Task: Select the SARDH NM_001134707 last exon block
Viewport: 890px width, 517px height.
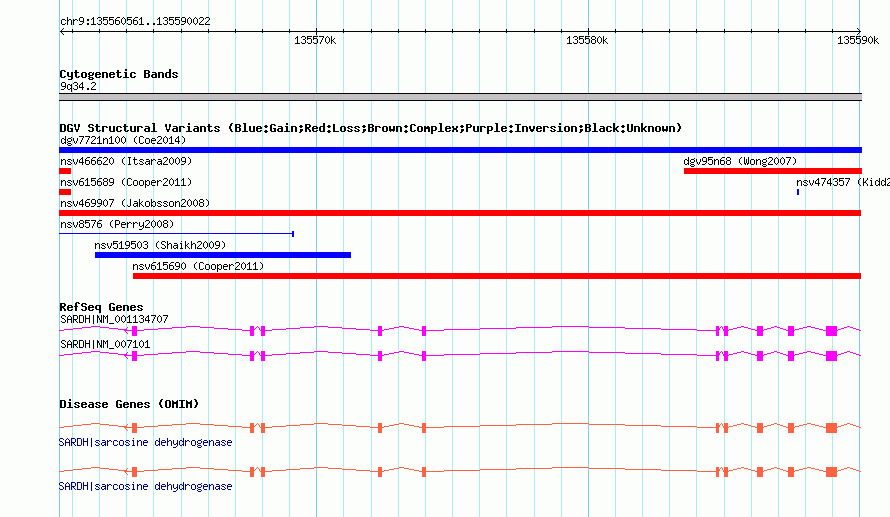Action: [832, 331]
